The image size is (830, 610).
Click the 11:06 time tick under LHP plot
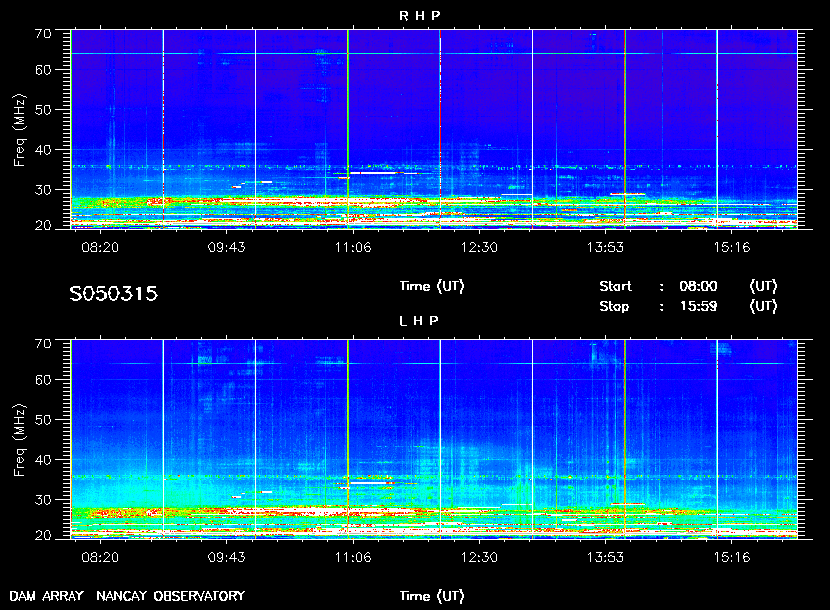click(x=353, y=557)
